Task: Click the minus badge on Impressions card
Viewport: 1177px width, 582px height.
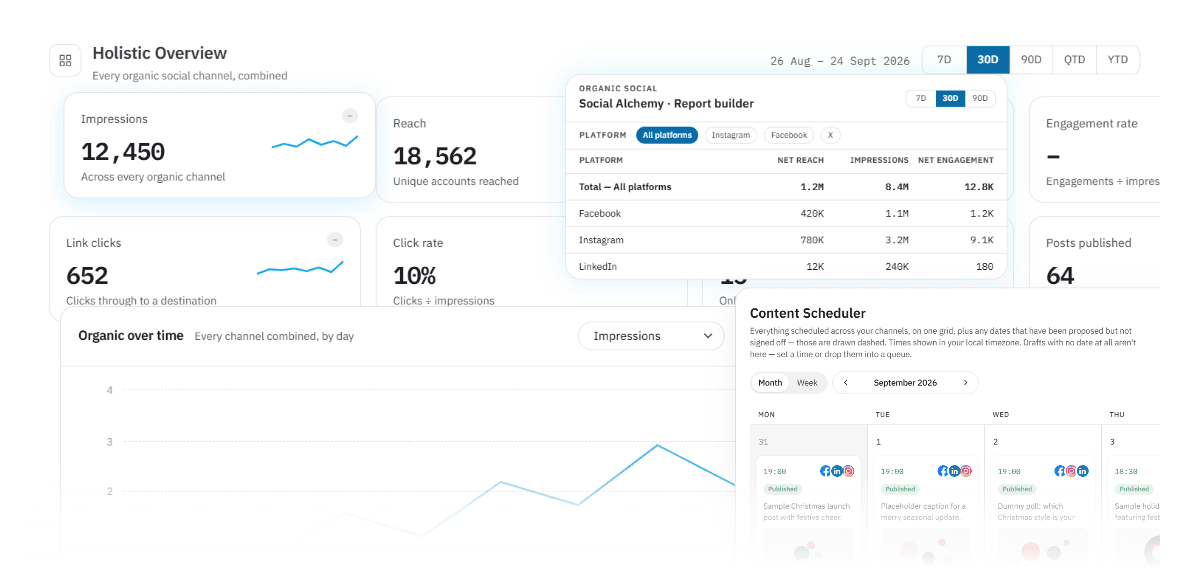Action: (x=350, y=116)
